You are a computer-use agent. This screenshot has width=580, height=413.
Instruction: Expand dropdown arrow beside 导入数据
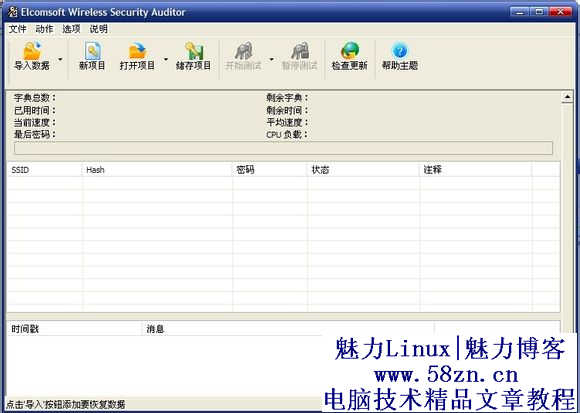(60, 59)
